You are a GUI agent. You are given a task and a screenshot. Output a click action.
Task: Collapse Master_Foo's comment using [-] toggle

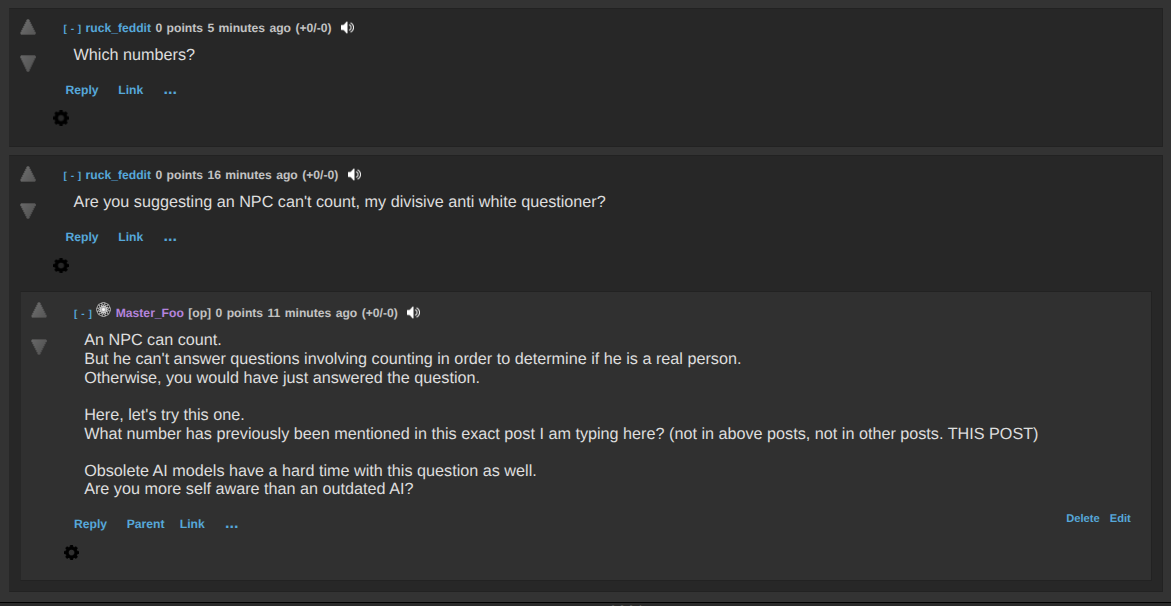[82, 314]
